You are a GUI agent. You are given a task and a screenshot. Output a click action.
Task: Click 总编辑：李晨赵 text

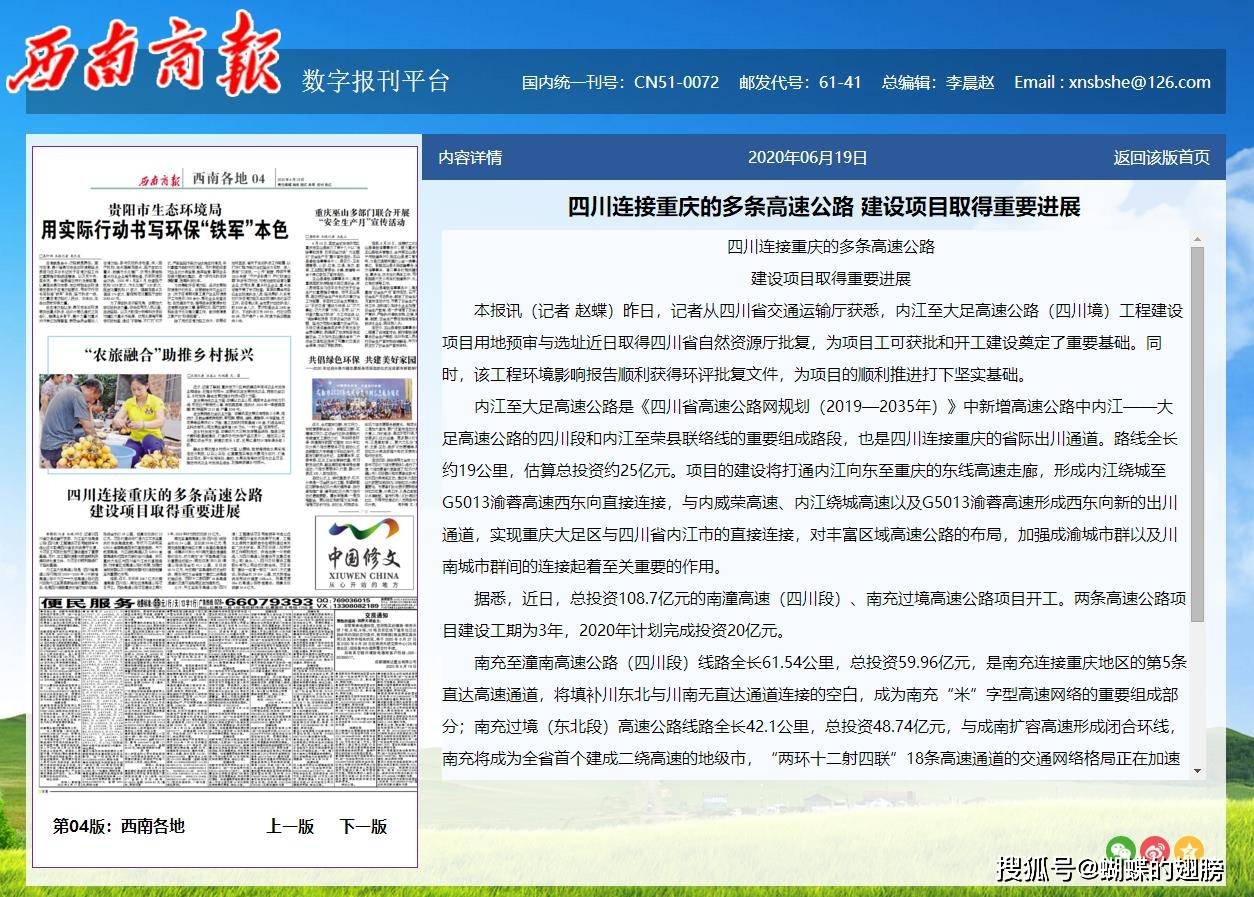[x=938, y=82]
